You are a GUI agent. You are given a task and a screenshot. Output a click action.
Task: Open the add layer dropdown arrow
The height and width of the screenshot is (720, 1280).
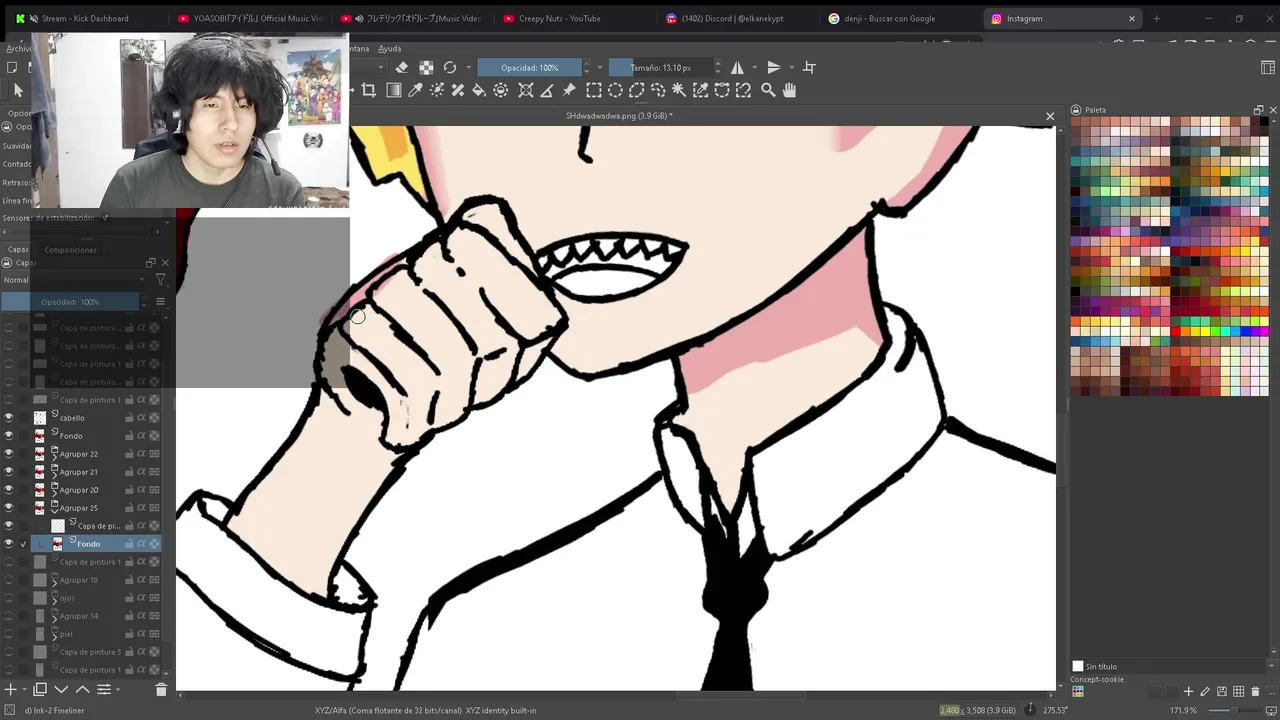pos(24,689)
